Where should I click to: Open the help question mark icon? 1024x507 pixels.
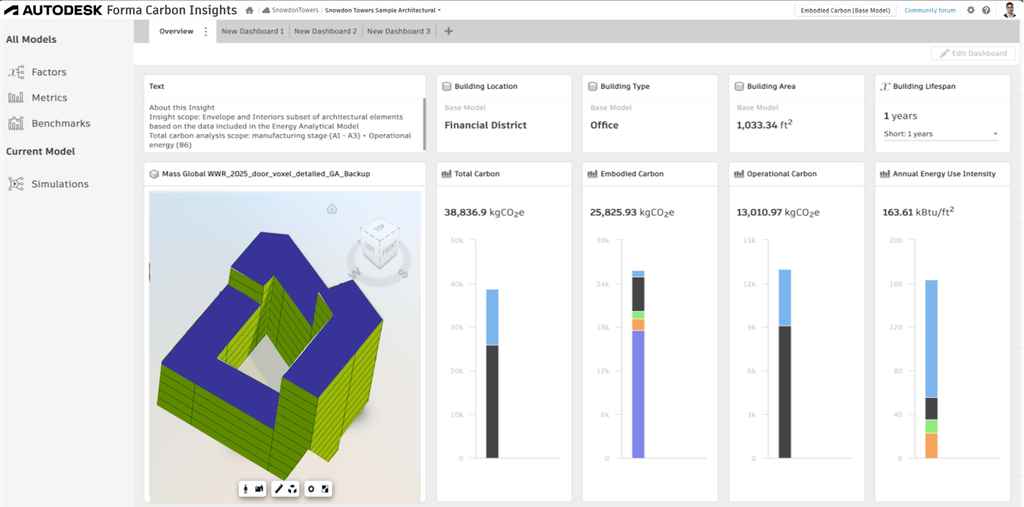(x=985, y=10)
